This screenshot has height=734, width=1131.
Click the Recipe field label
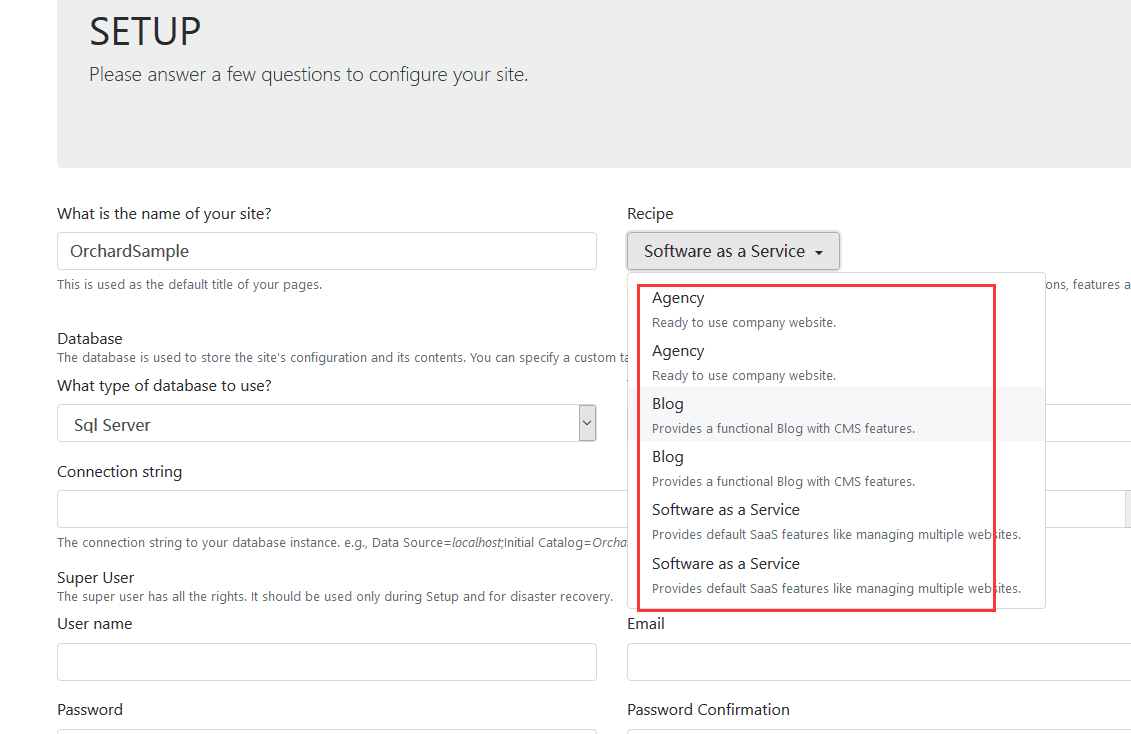coord(650,213)
